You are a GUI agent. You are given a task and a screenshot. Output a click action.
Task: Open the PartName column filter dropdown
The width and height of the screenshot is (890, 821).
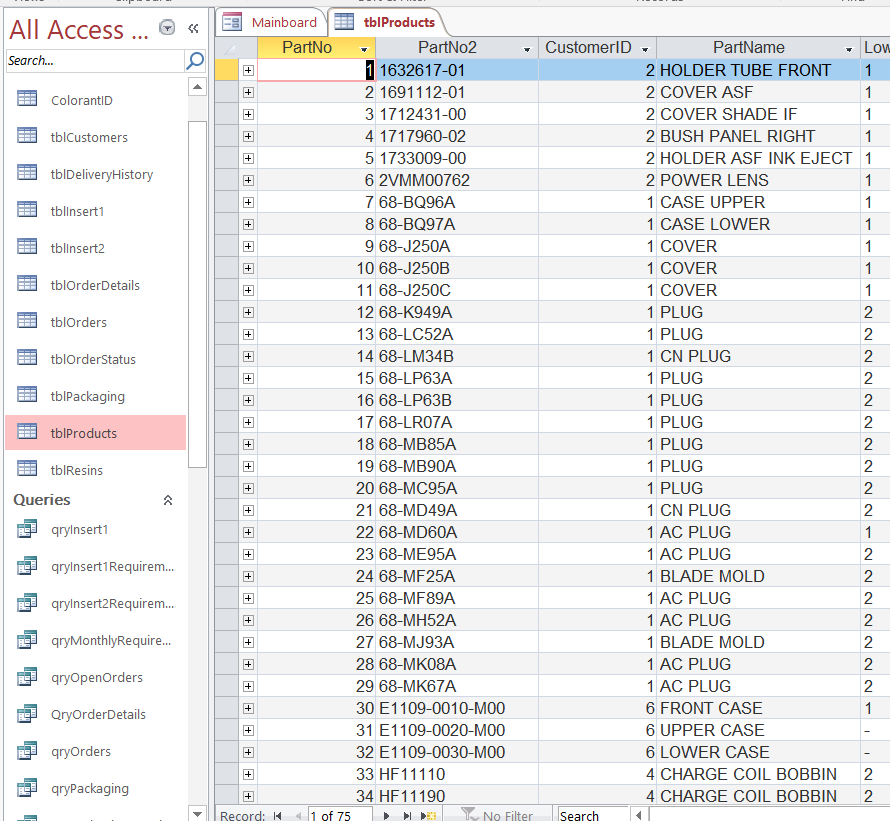click(x=849, y=49)
